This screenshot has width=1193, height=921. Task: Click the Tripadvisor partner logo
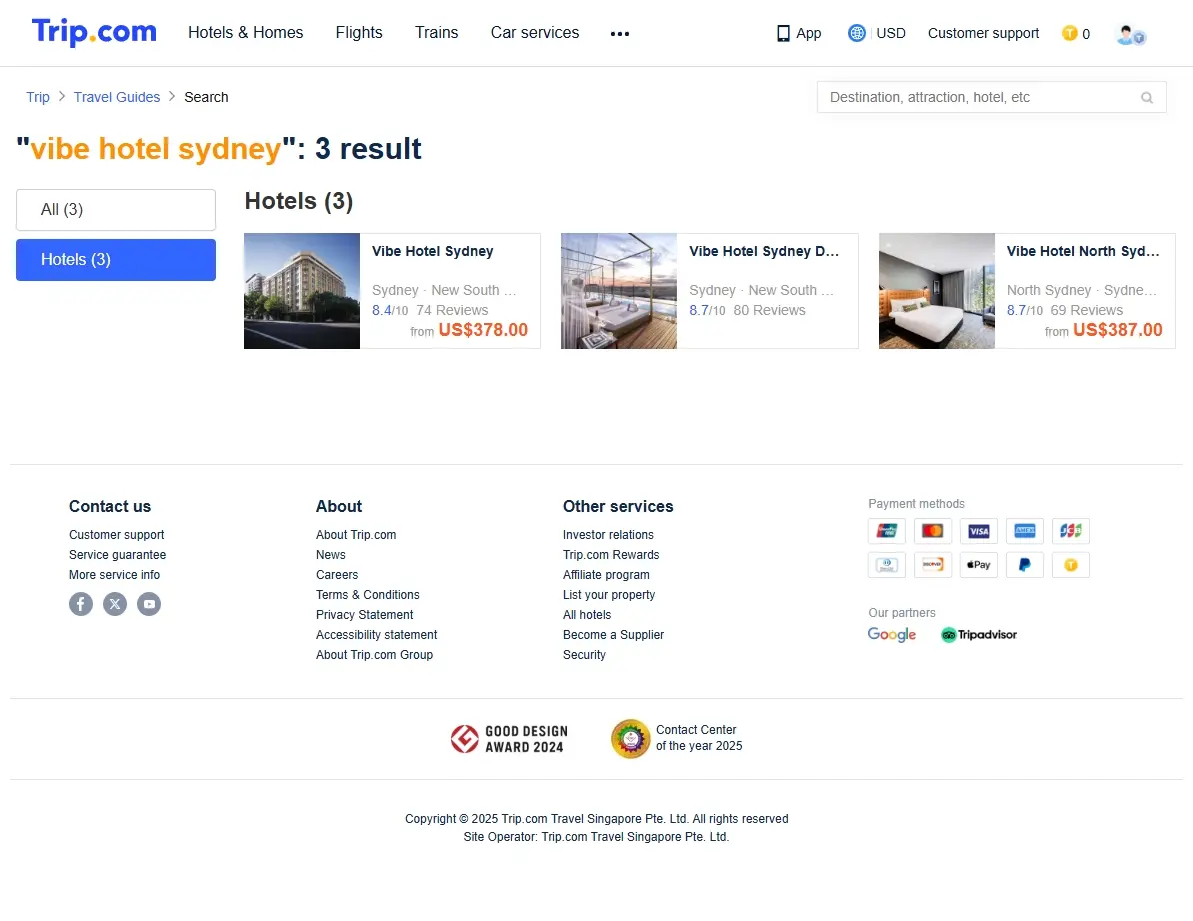pos(978,634)
